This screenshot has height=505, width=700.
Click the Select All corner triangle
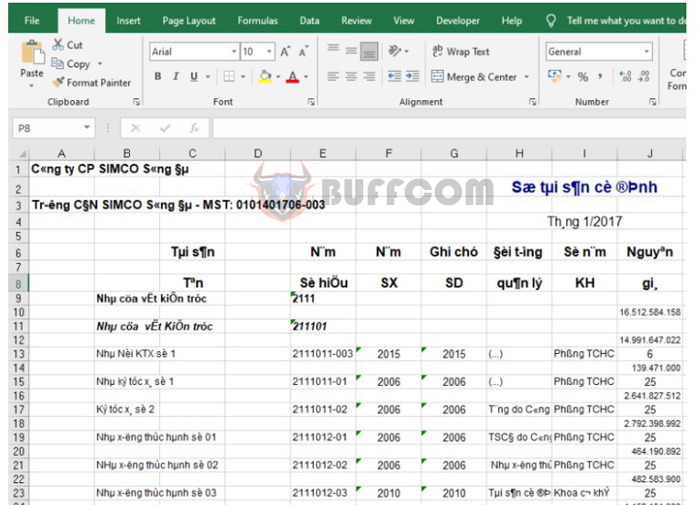[x=21, y=154]
